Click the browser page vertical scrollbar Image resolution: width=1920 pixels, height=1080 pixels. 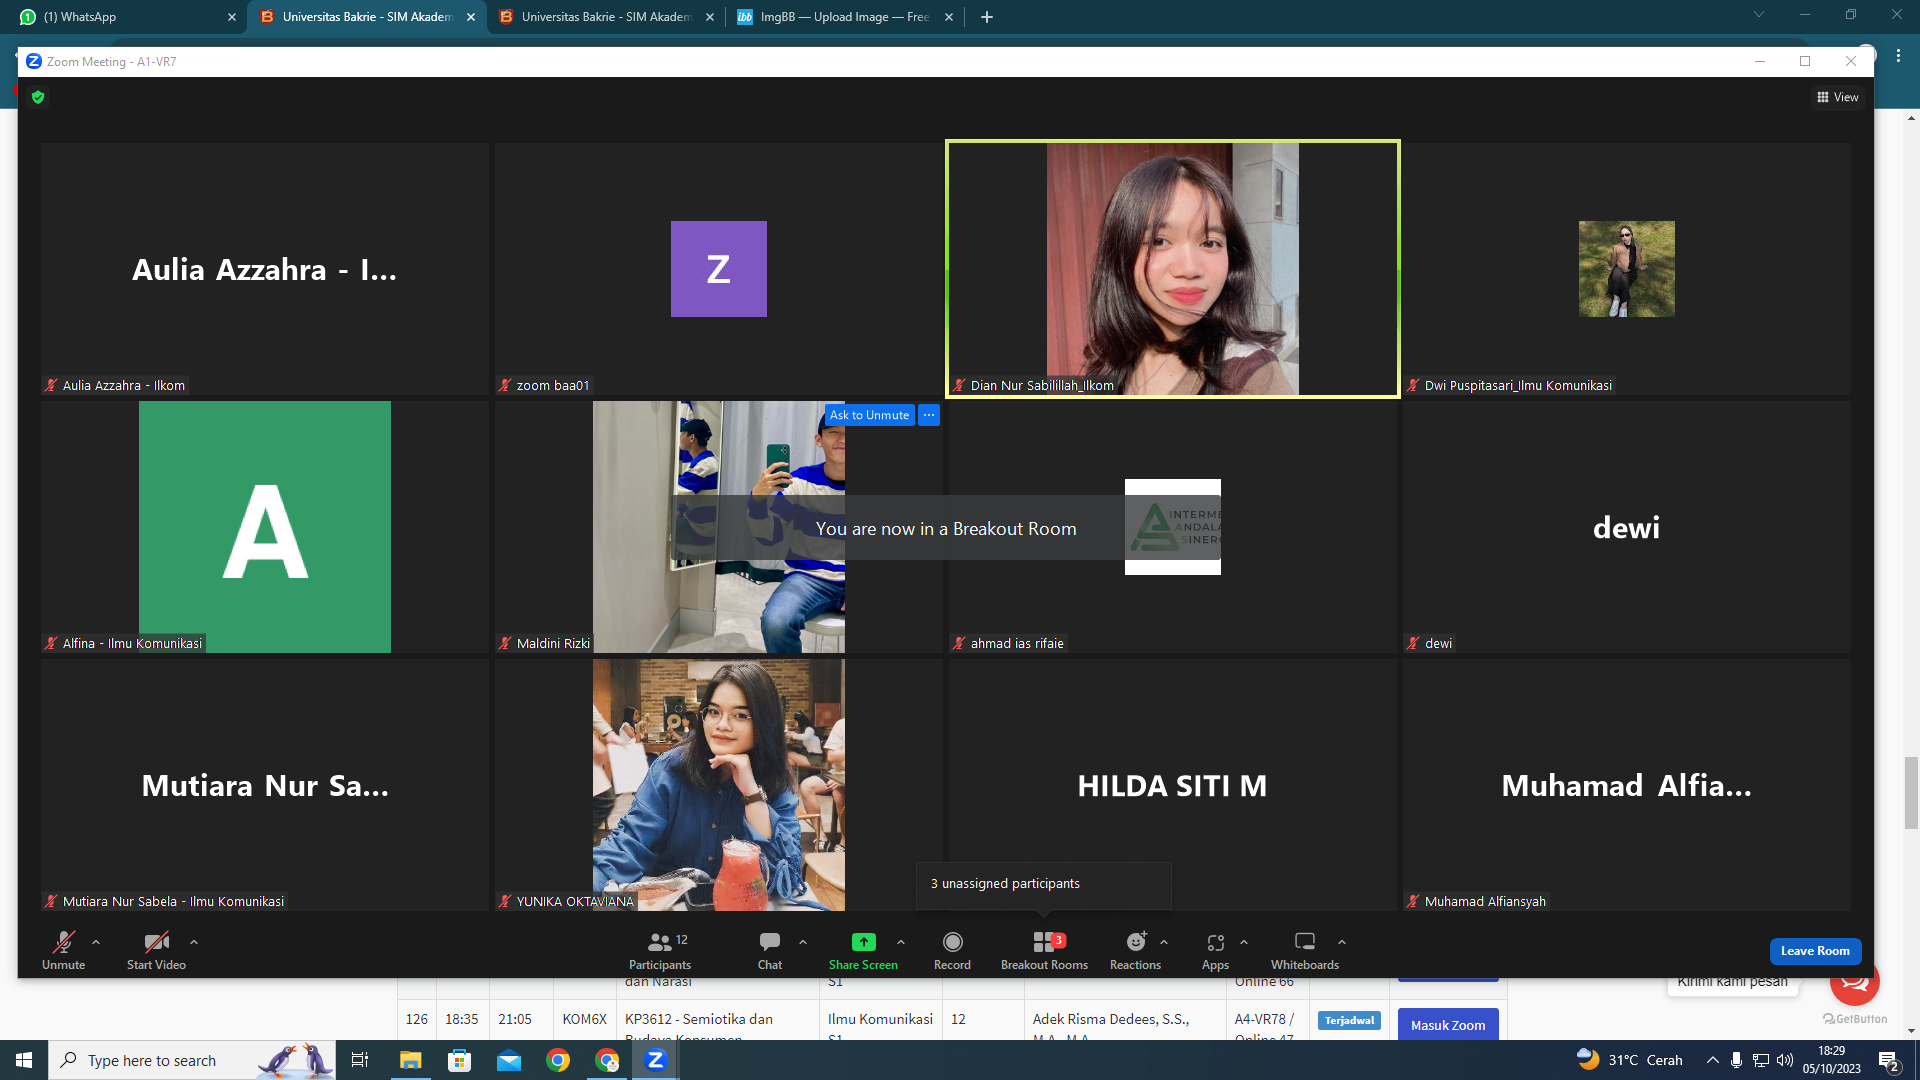1911,792
